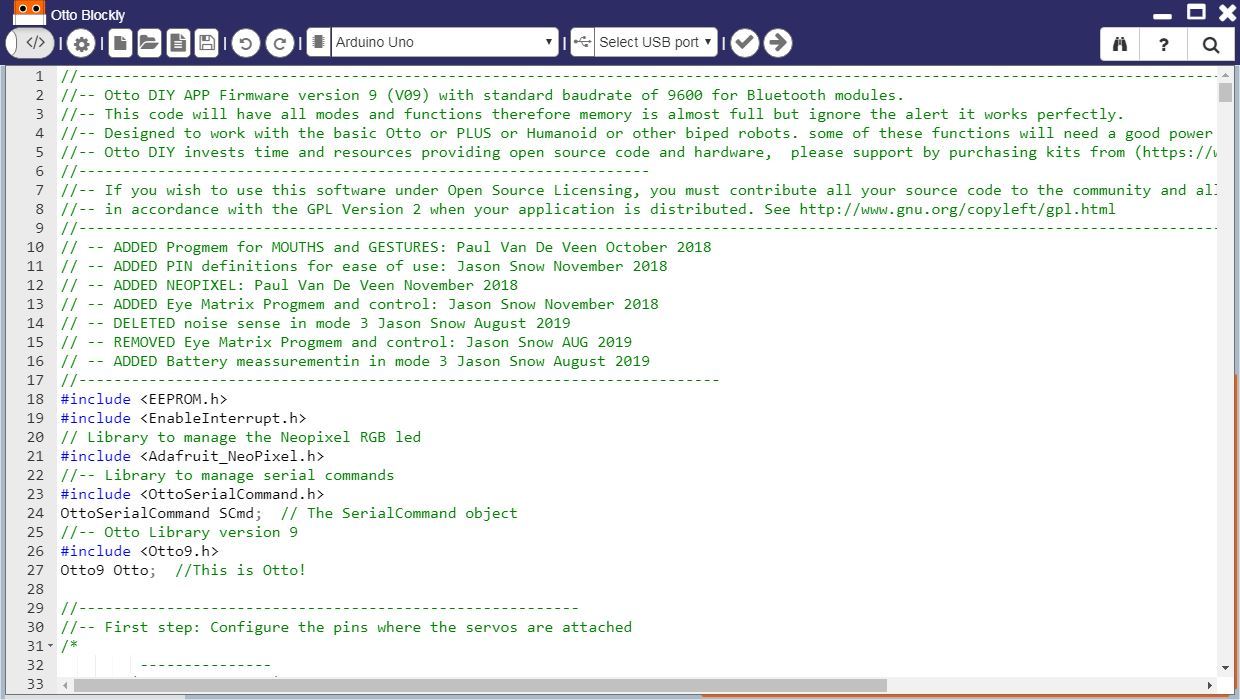Click the scroll right arrow

1209,686
